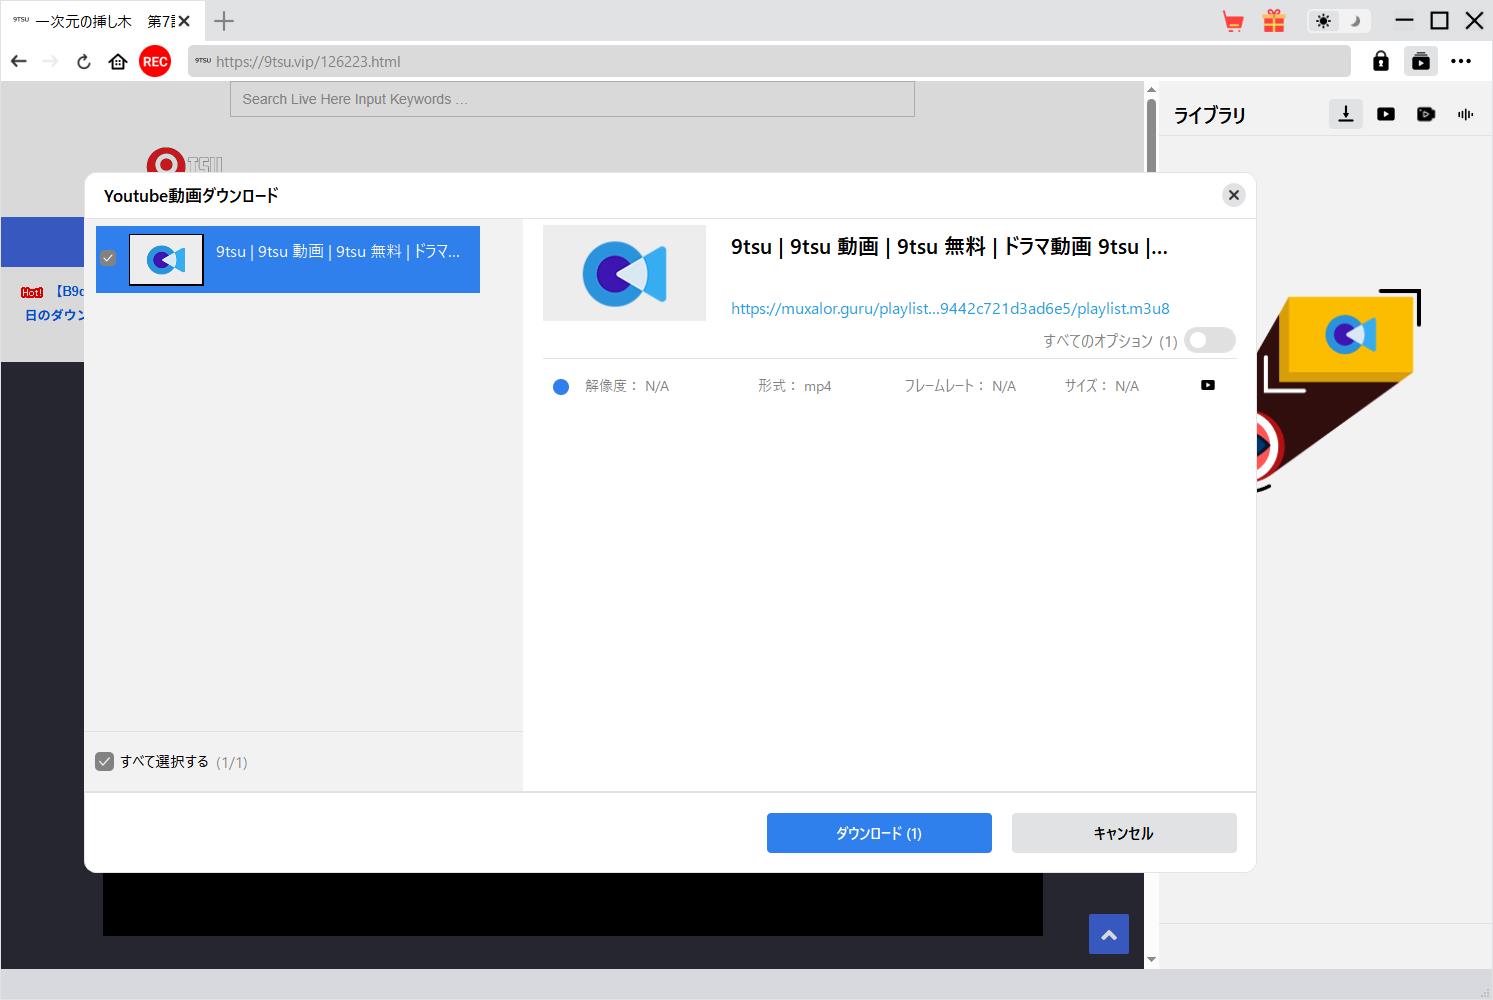Click the page scrollbar up arrow

click(1151, 90)
